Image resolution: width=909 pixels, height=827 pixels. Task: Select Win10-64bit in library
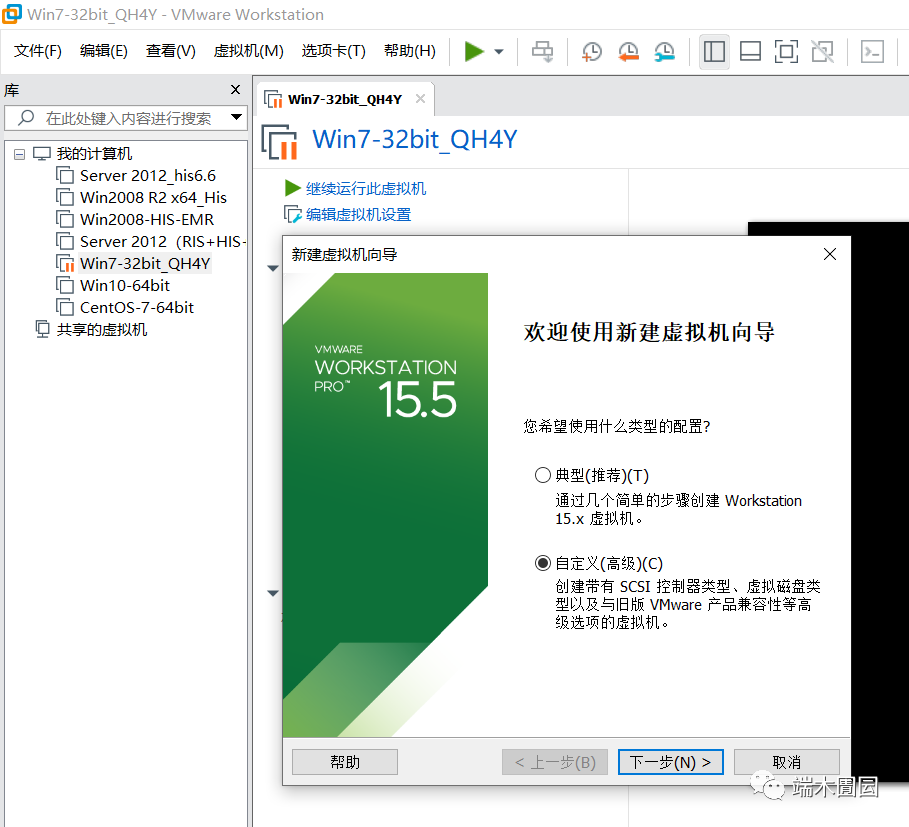(x=125, y=286)
